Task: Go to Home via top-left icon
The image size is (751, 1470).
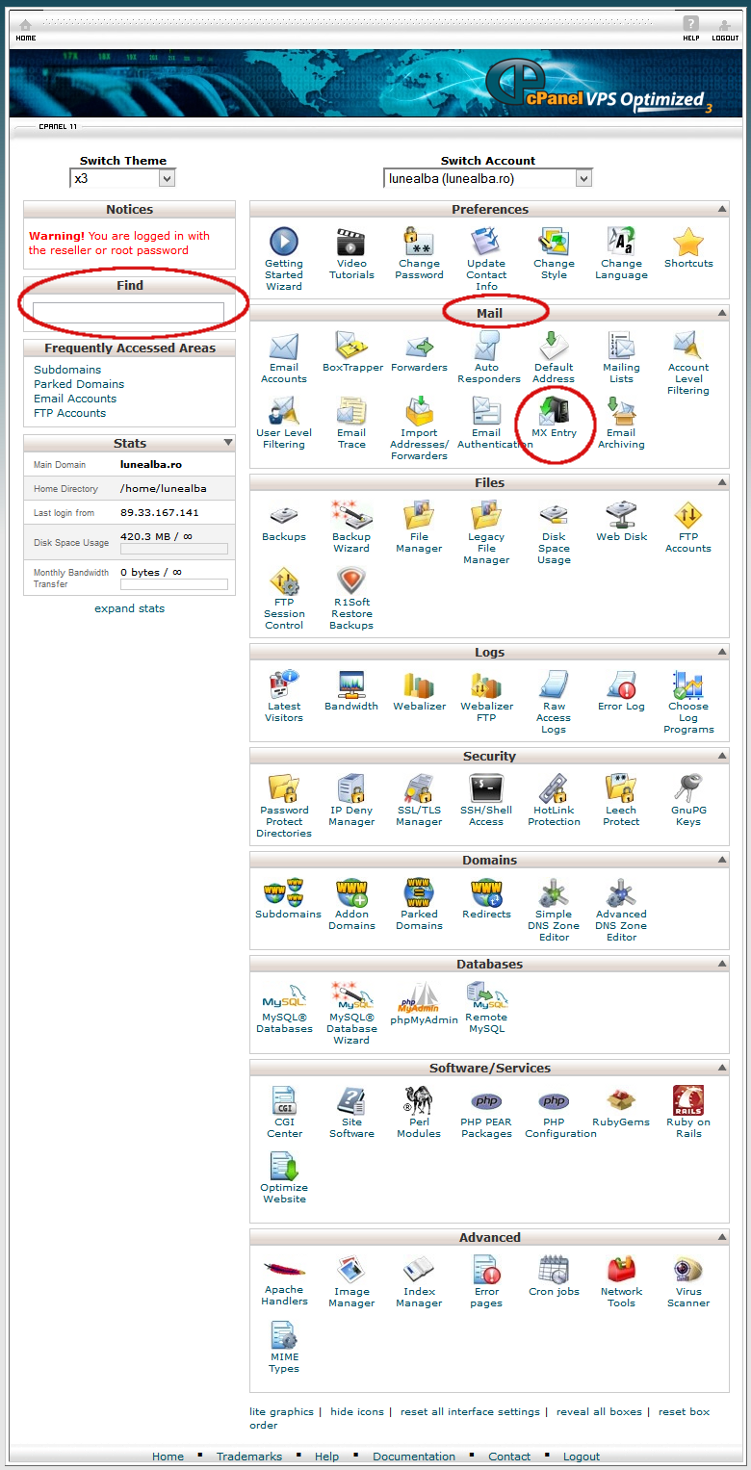Action: point(26,29)
